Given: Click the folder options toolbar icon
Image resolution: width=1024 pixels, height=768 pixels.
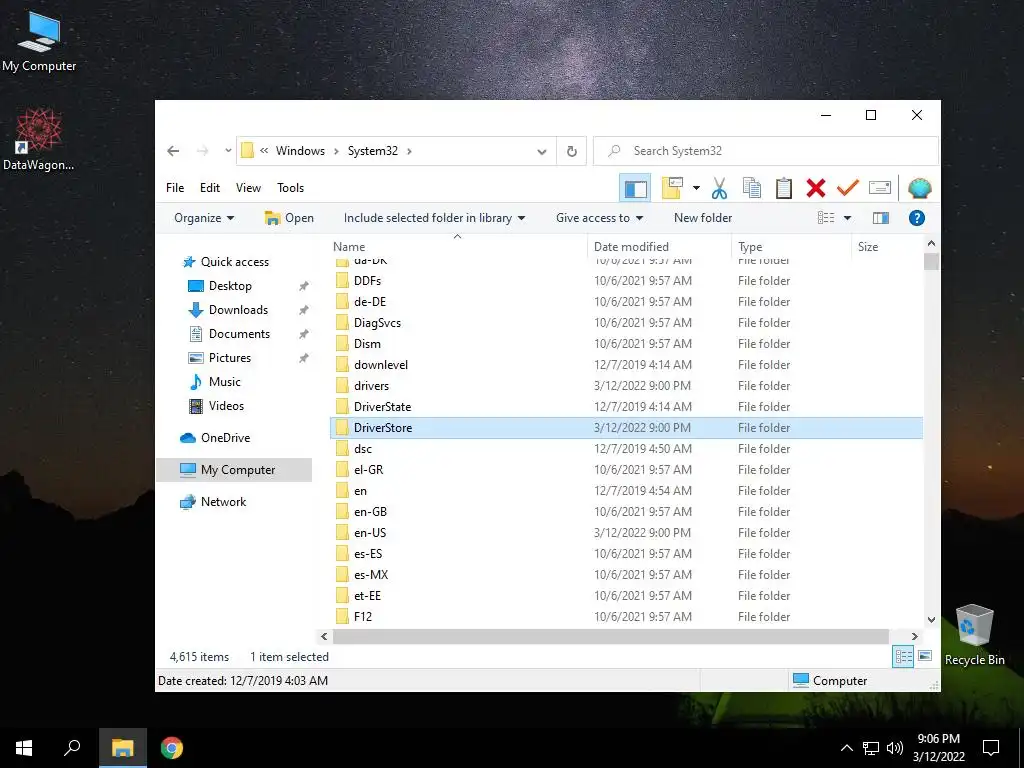Looking at the screenshot, I should click(x=672, y=189).
